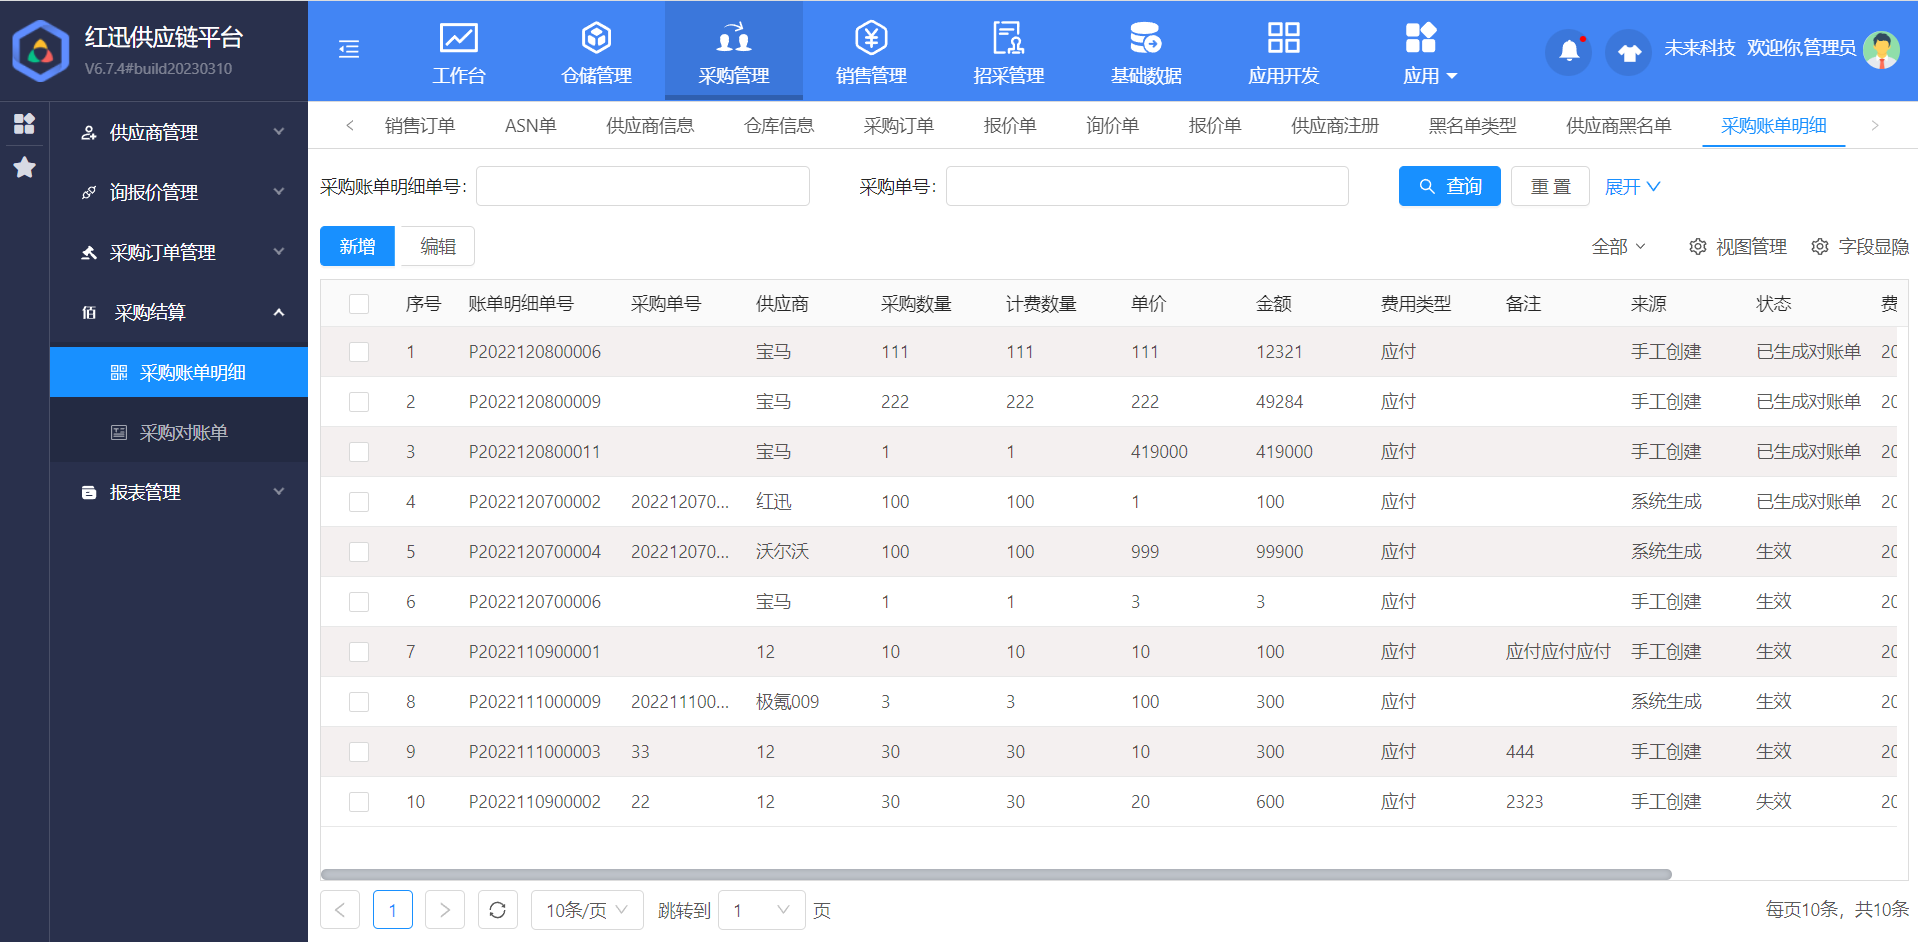Check row P2022120800011 checkbox

point(359,452)
